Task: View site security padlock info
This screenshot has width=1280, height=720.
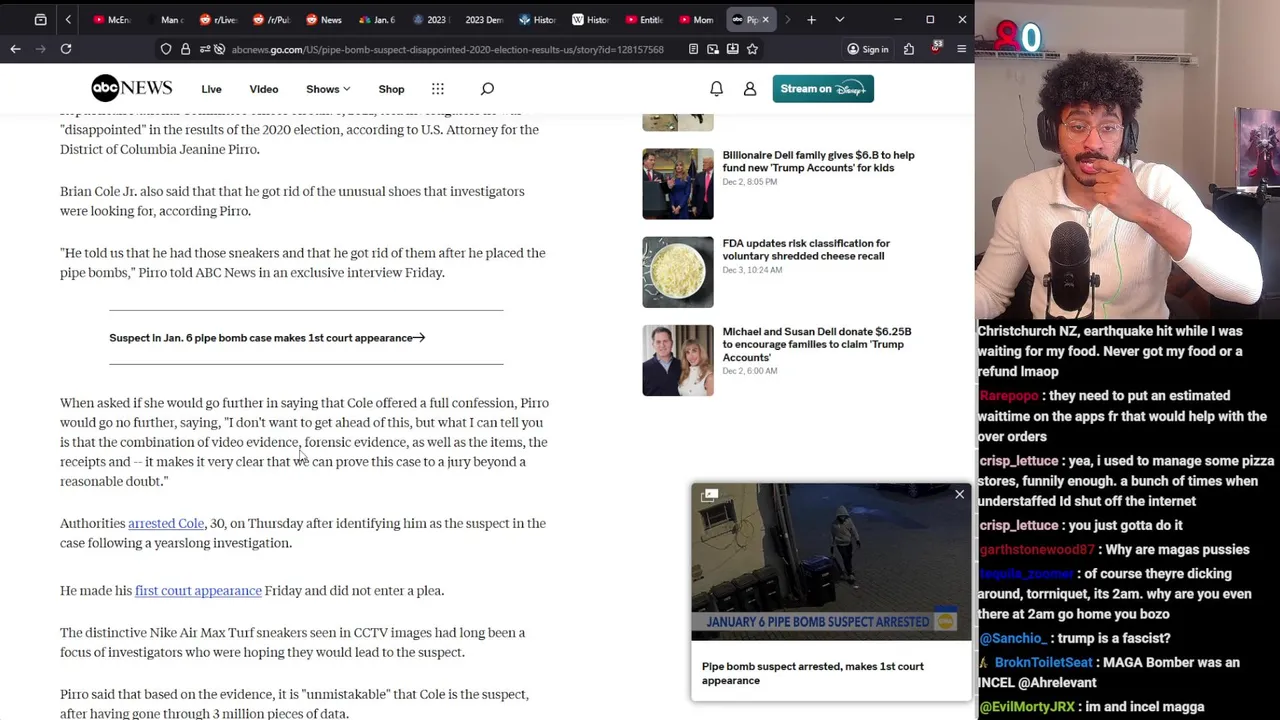Action: (x=185, y=49)
